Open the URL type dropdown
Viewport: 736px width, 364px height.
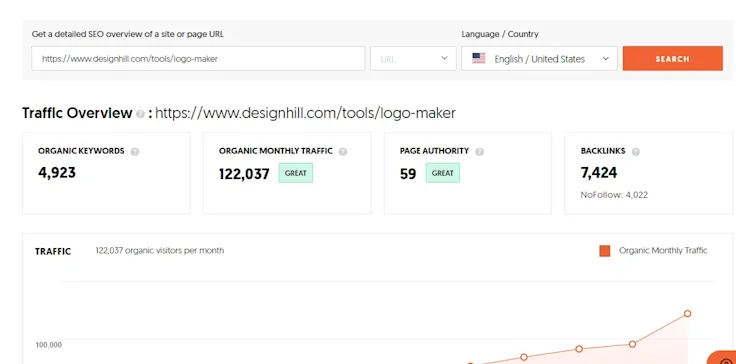click(x=413, y=58)
